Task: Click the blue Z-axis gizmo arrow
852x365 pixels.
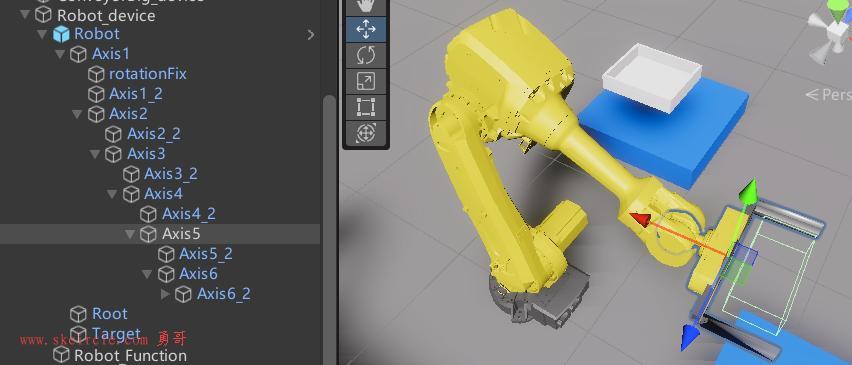Action: point(690,336)
